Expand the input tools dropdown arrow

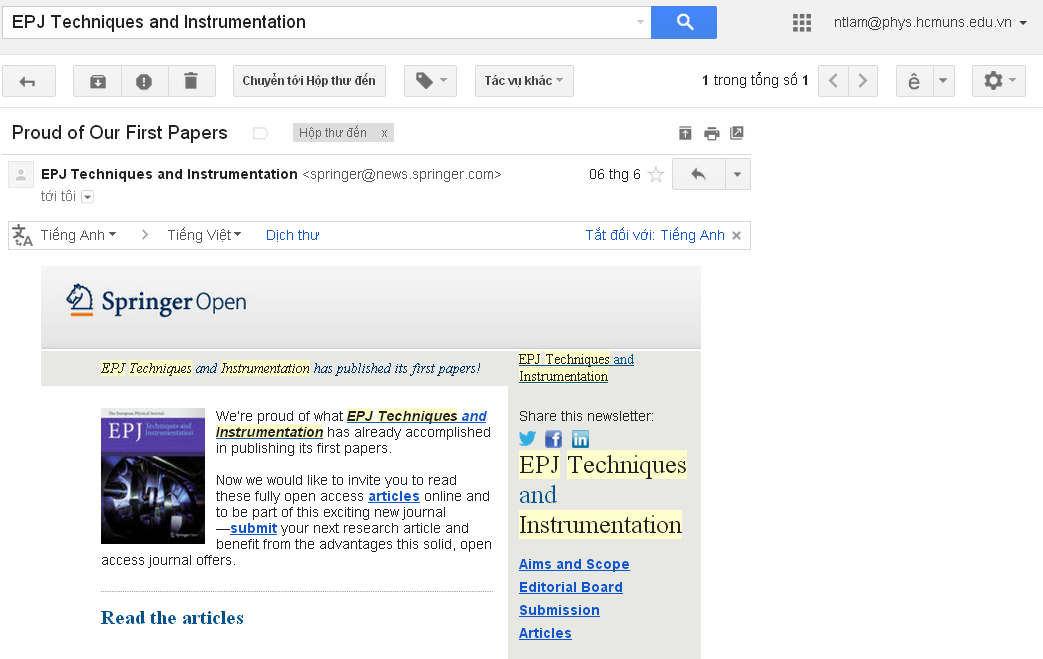944,81
